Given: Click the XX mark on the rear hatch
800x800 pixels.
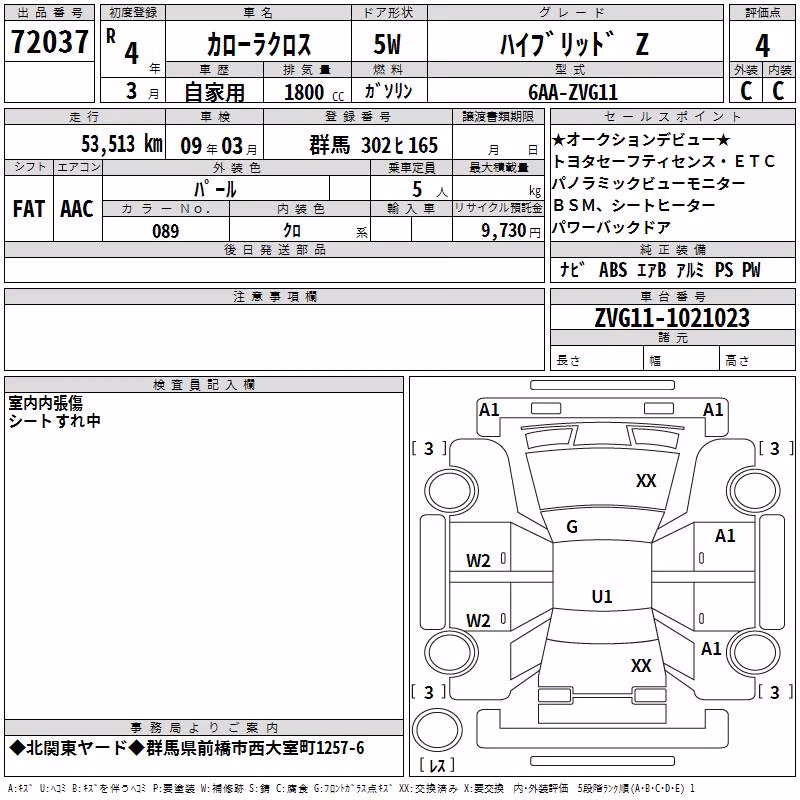Looking at the screenshot, I should click(x=641, y=665).
